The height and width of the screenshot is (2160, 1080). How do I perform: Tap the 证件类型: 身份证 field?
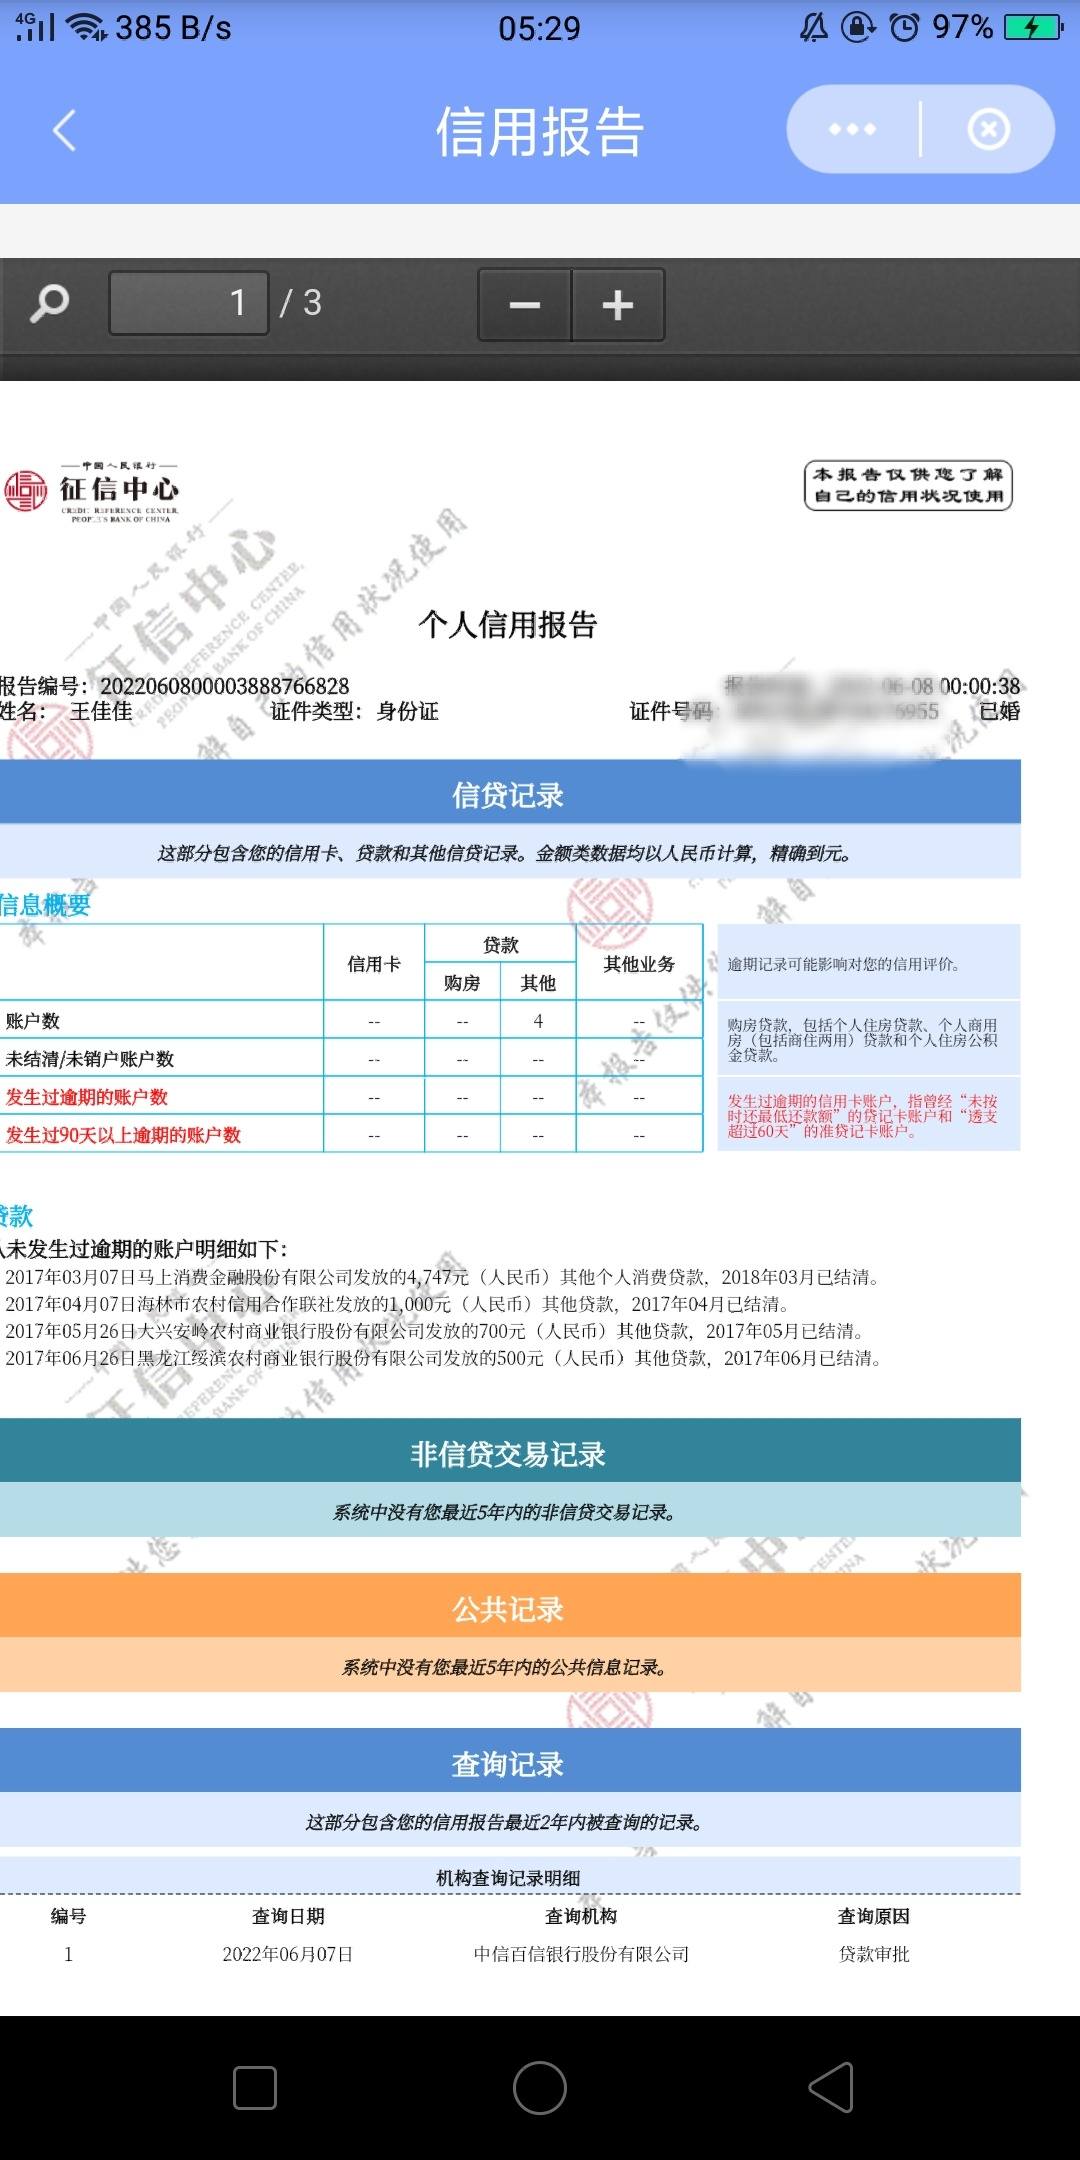(354, 711)
